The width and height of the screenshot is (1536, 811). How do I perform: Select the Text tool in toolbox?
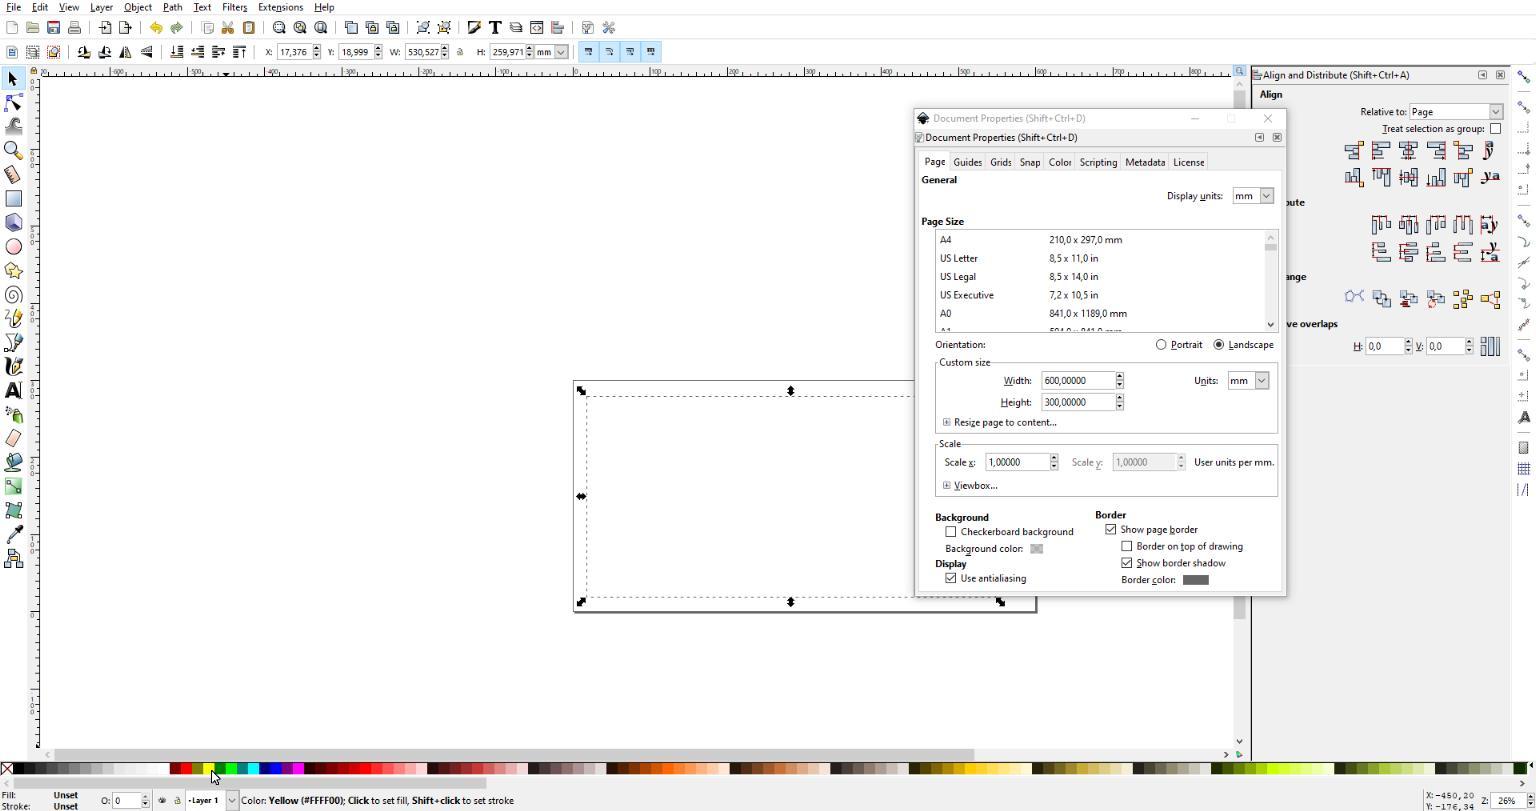13,390
